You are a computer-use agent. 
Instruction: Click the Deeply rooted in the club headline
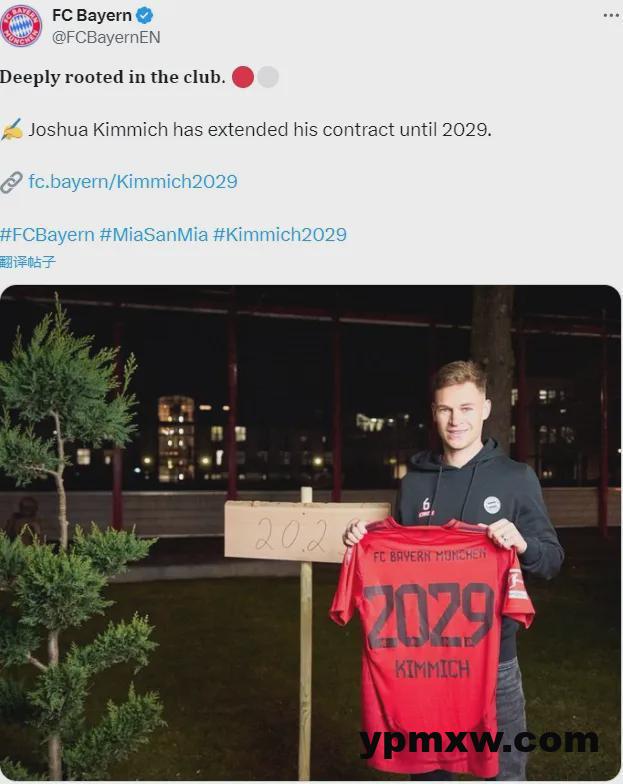[112, 77]
